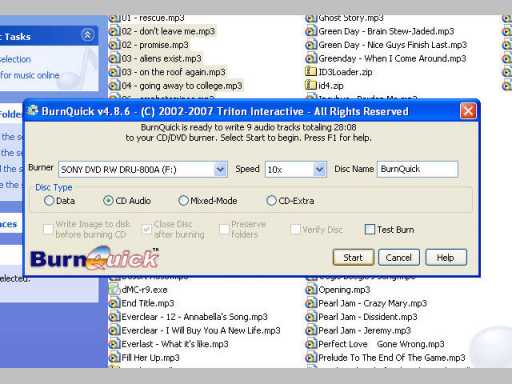Select the file name '03 - aliens exist.mp3'

pos(161,59)
